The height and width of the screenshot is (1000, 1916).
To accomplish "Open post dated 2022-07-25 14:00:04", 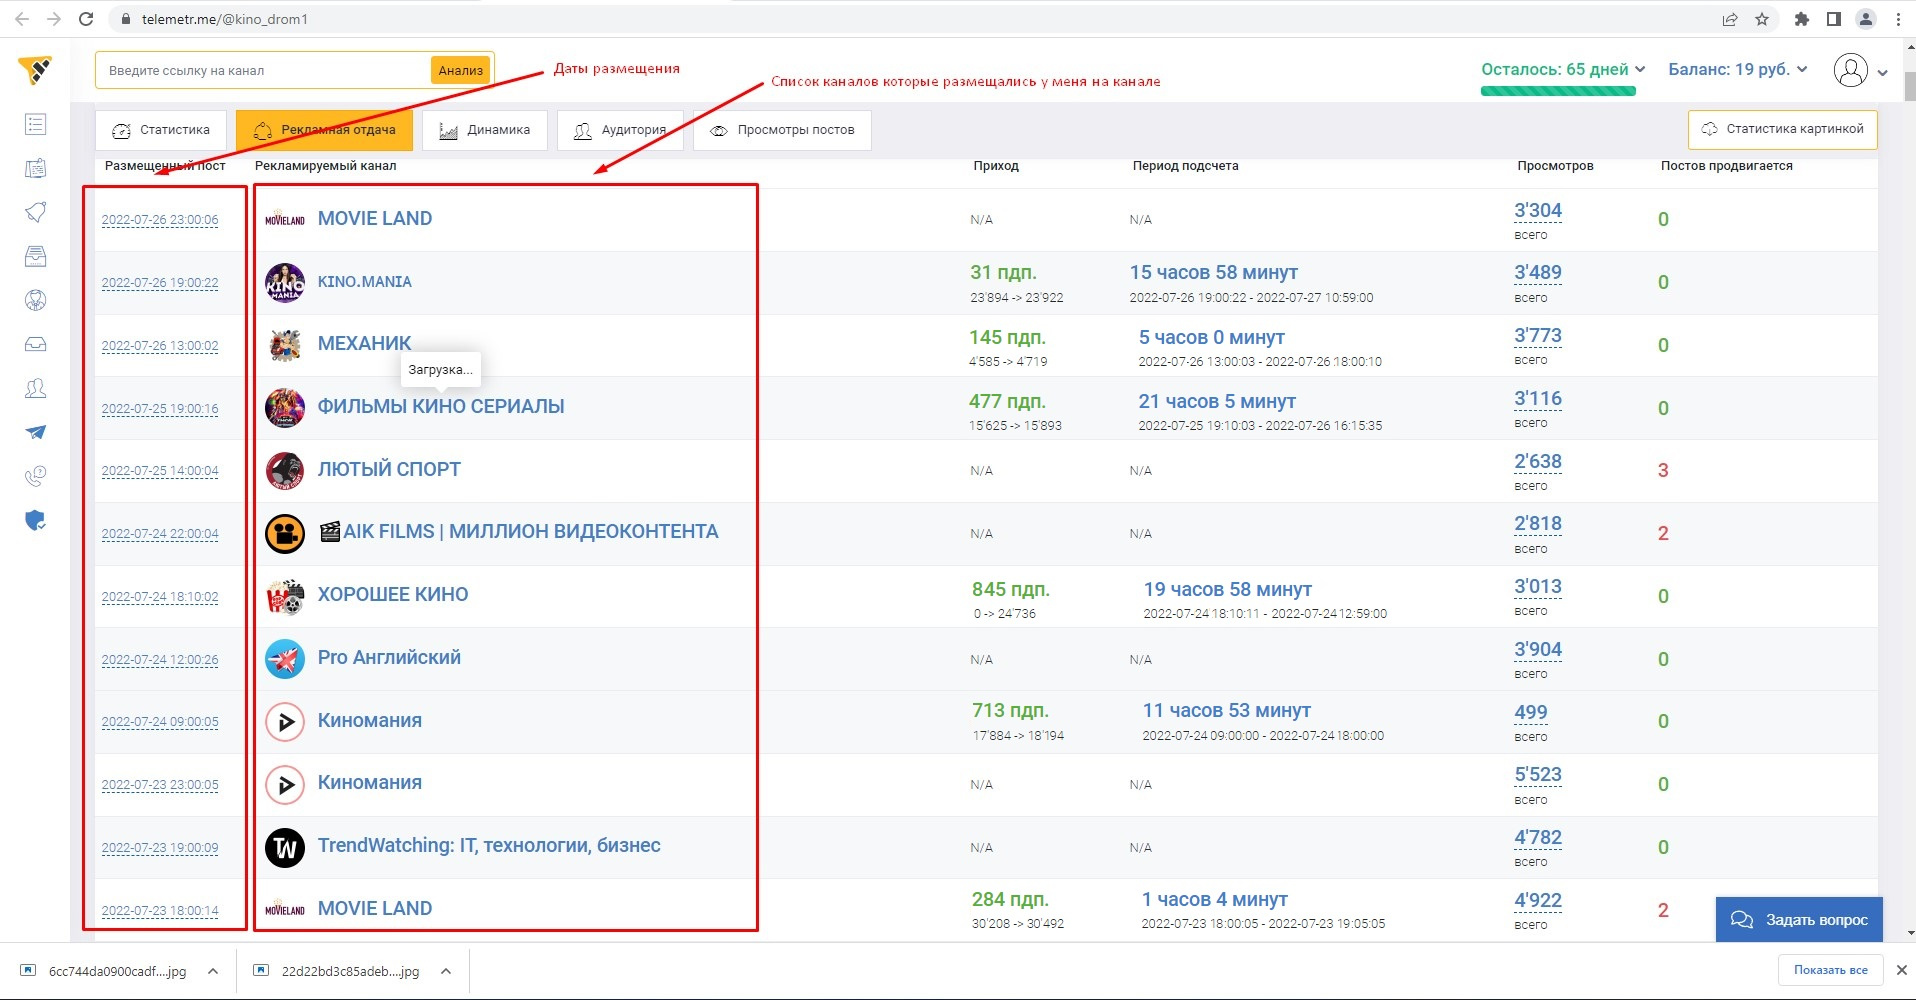I will 160,471.
